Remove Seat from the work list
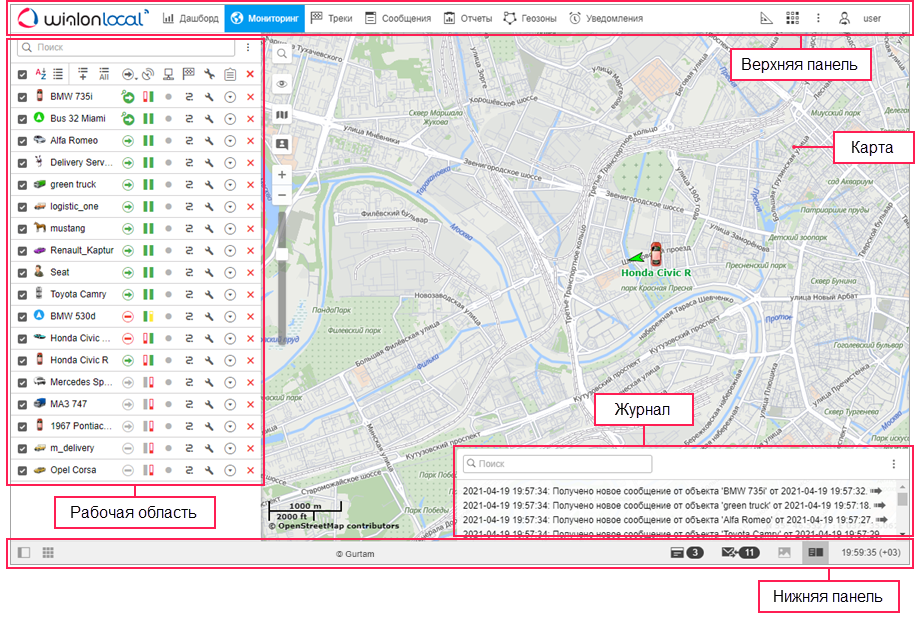Image resolution: width=921 pixels, height=619 pixels. (250, 273)
